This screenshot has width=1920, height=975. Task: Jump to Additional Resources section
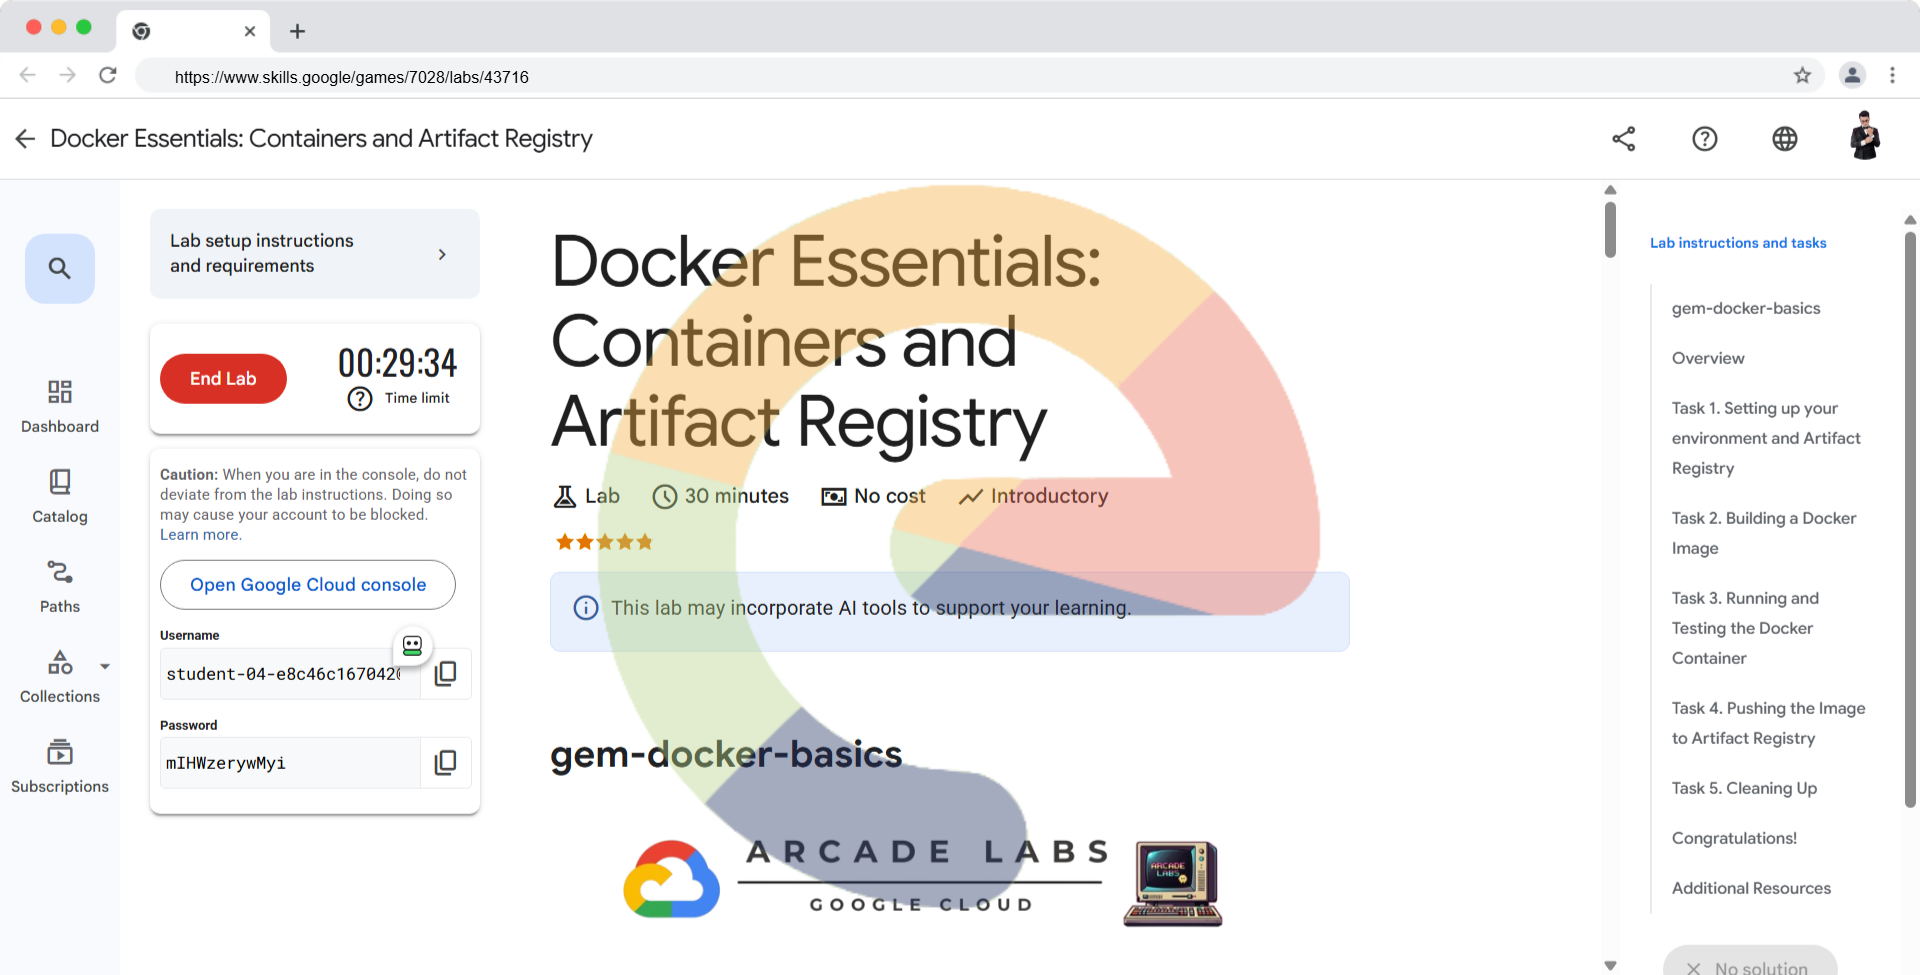(x=1751, y=888)
